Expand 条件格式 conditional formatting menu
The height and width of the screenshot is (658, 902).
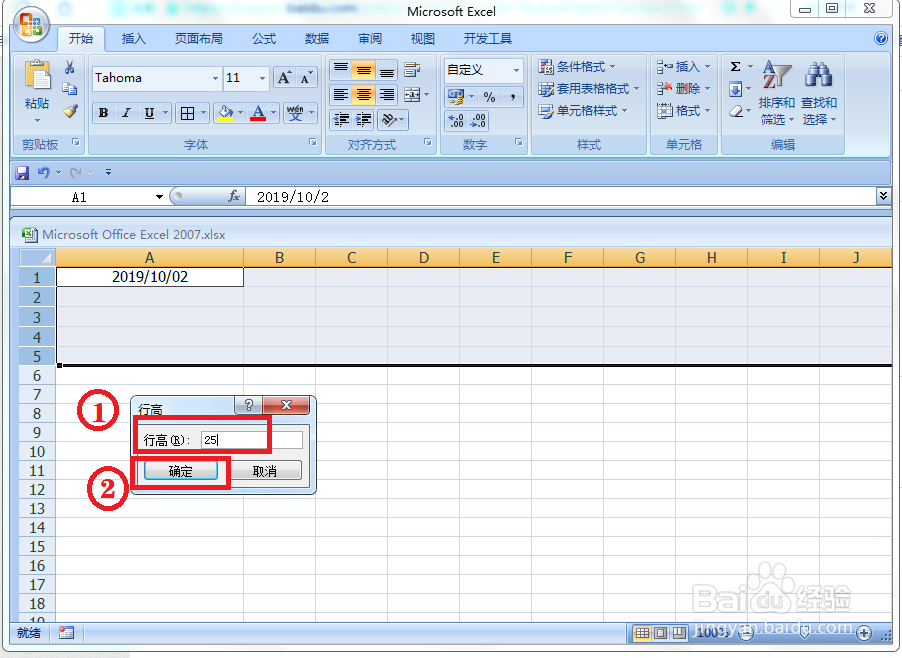pos(577,67)
